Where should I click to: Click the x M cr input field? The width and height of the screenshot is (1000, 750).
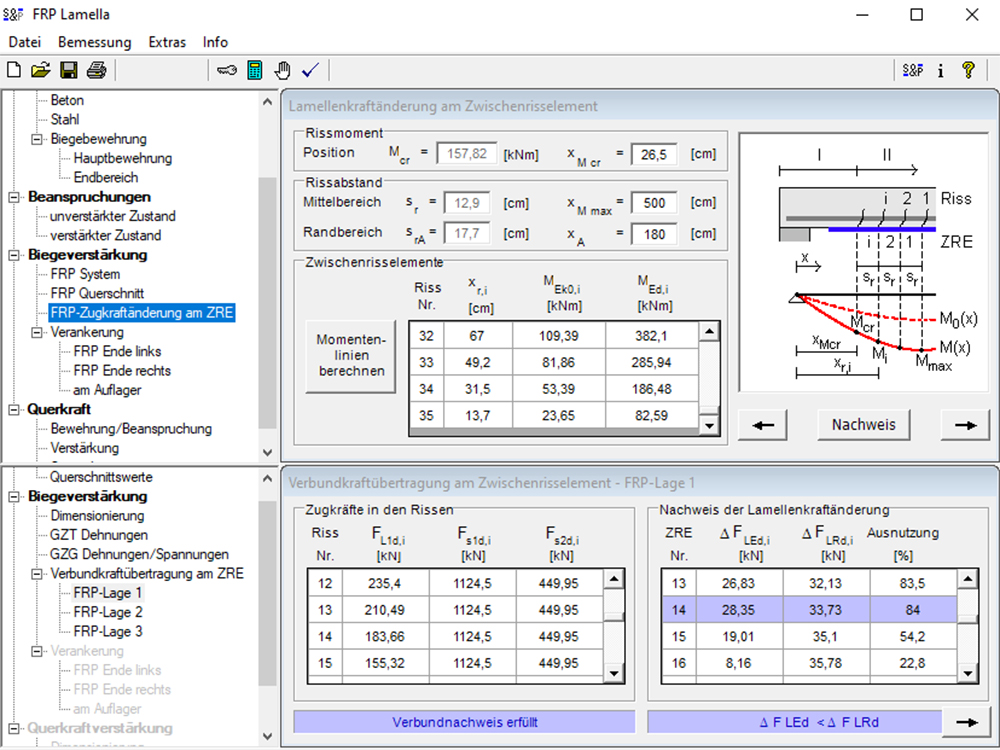654,154
